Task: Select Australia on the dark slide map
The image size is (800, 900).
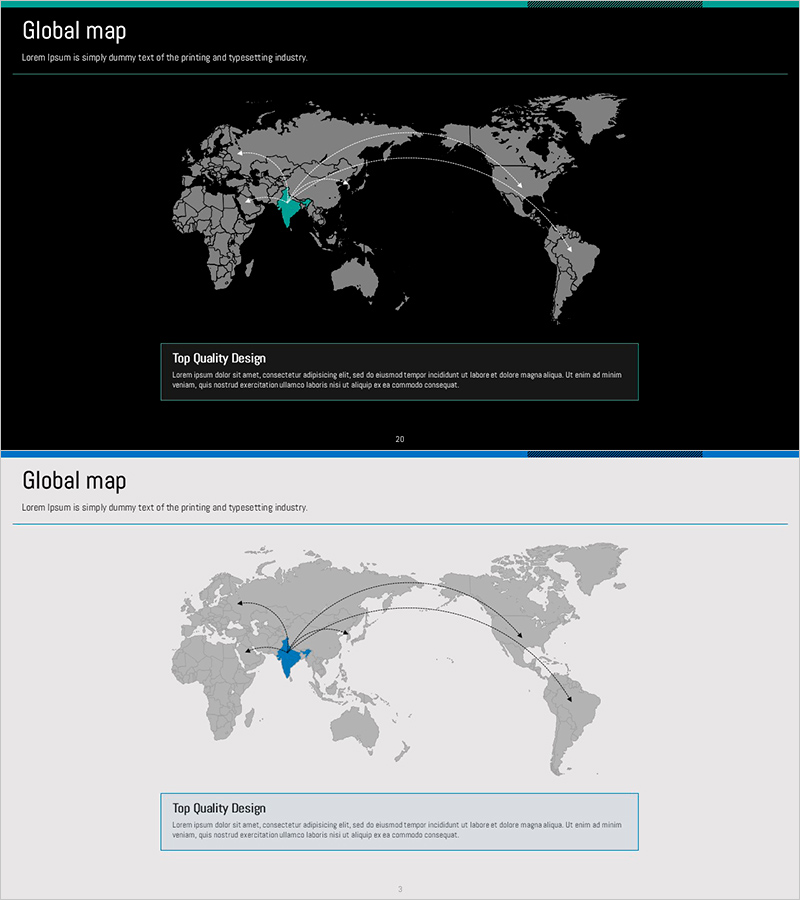Action: [x=357, y=274]
